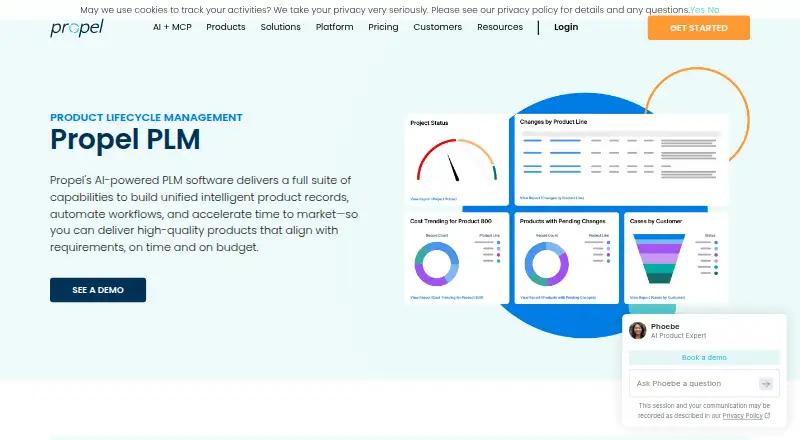Image resolution: width=800 pixels, height=440 pixels.
Task: Click the Cost Trending donut chart
Action: (x=437, y=263)
